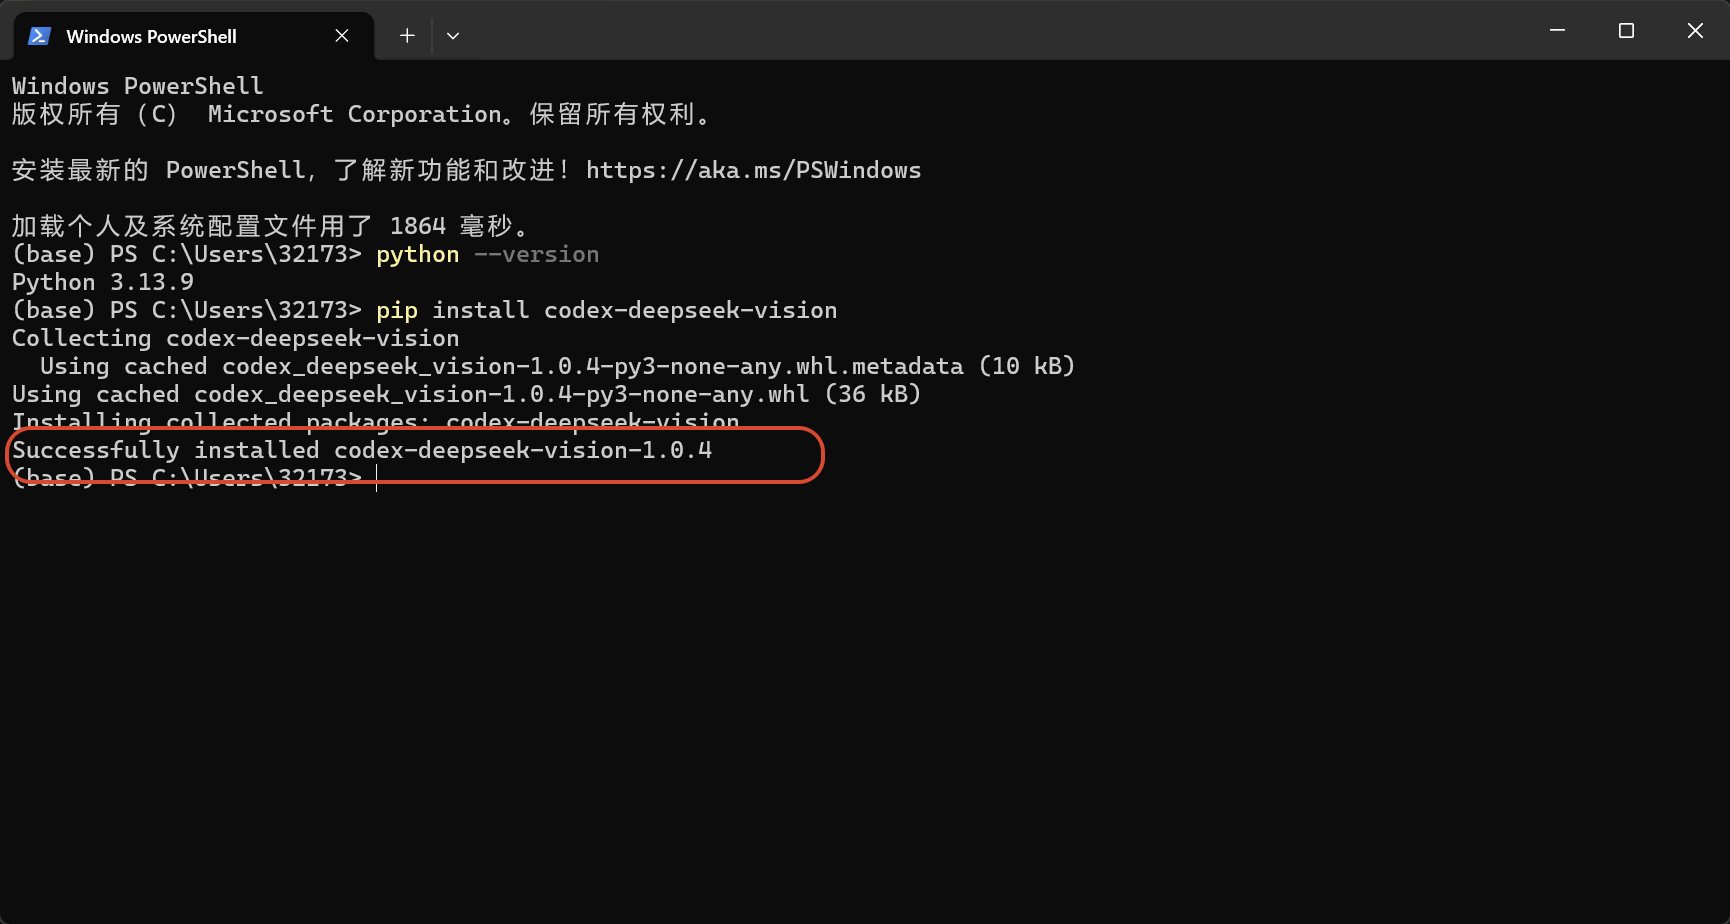Click the 1864 毫秒 profile load message
Image resolution: width=1730 pixels, height=924 pixels.
point(270,226)
